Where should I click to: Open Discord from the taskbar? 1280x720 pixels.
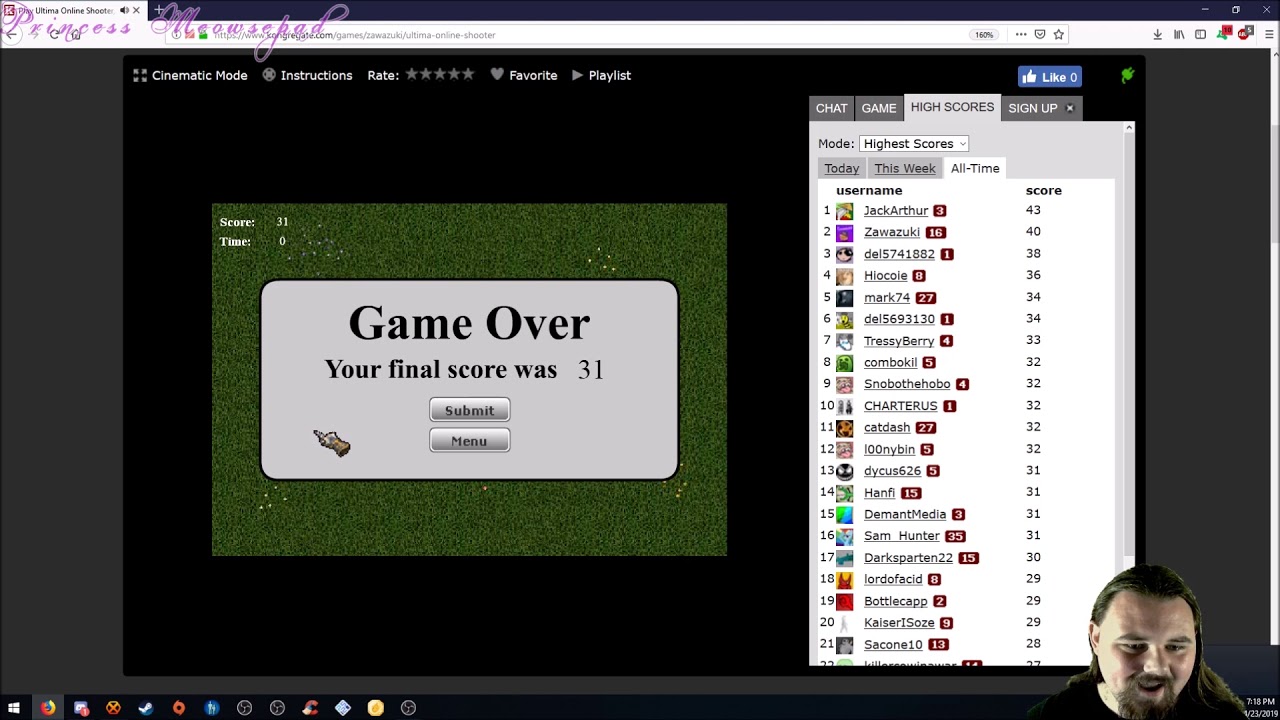[x=81, y=707]
